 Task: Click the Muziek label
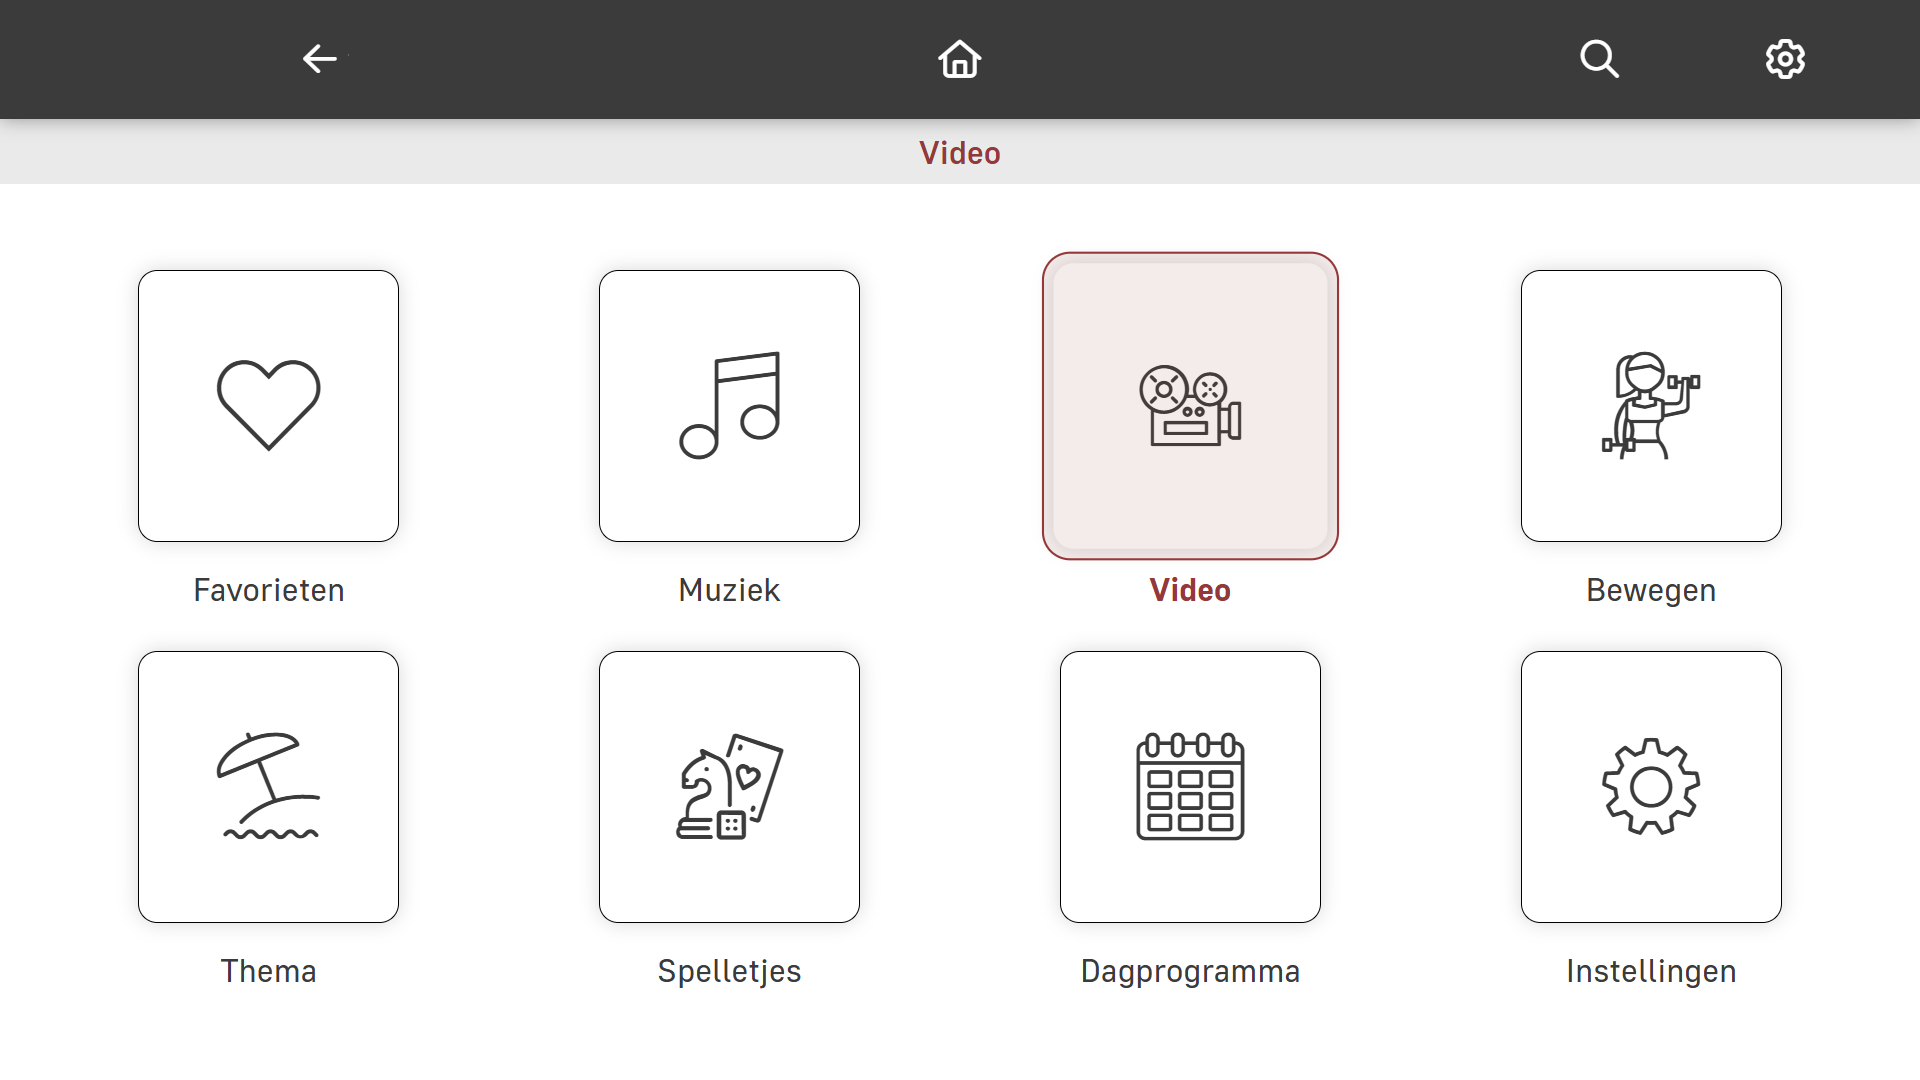coord(729,590)
